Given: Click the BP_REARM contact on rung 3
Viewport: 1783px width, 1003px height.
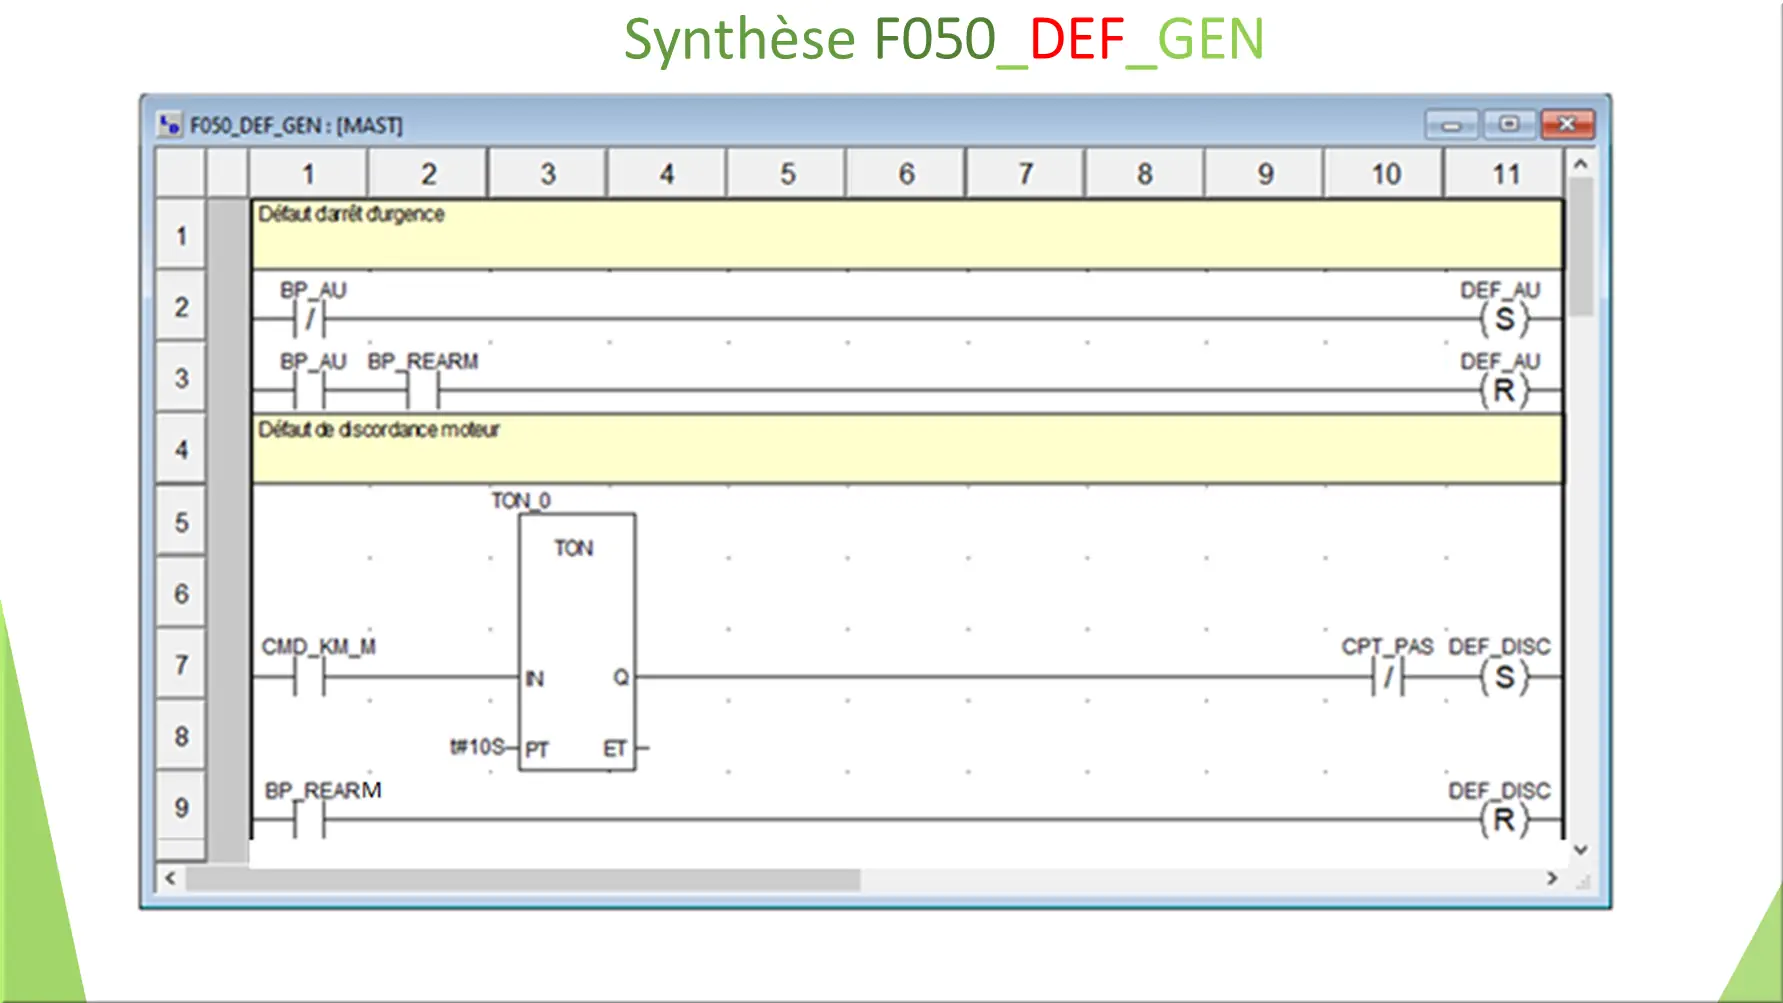Looking at the screenshot, I should pos(422,391).
